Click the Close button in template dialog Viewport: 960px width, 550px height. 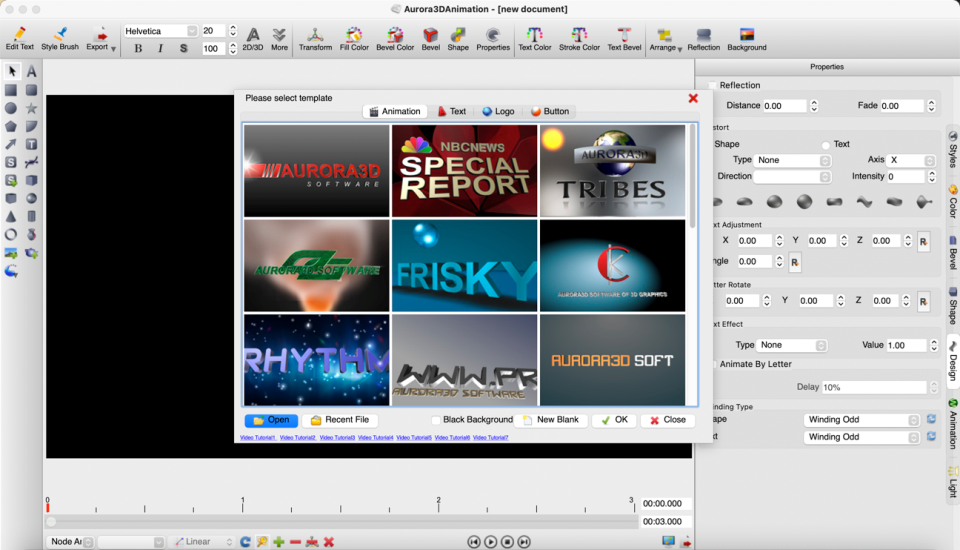[x=668, y=420]
